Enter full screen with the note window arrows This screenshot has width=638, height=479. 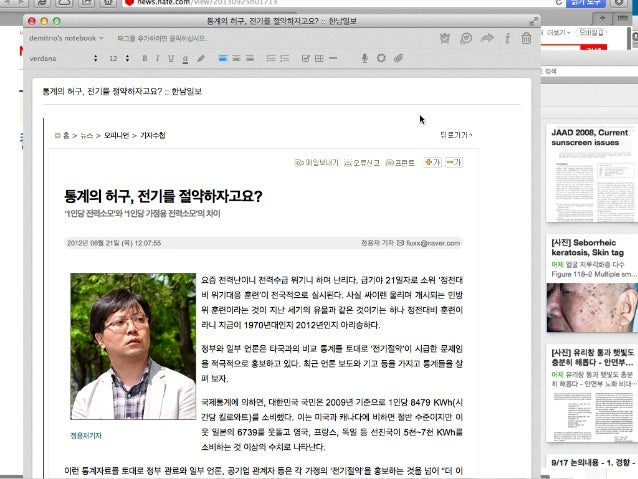533,21
